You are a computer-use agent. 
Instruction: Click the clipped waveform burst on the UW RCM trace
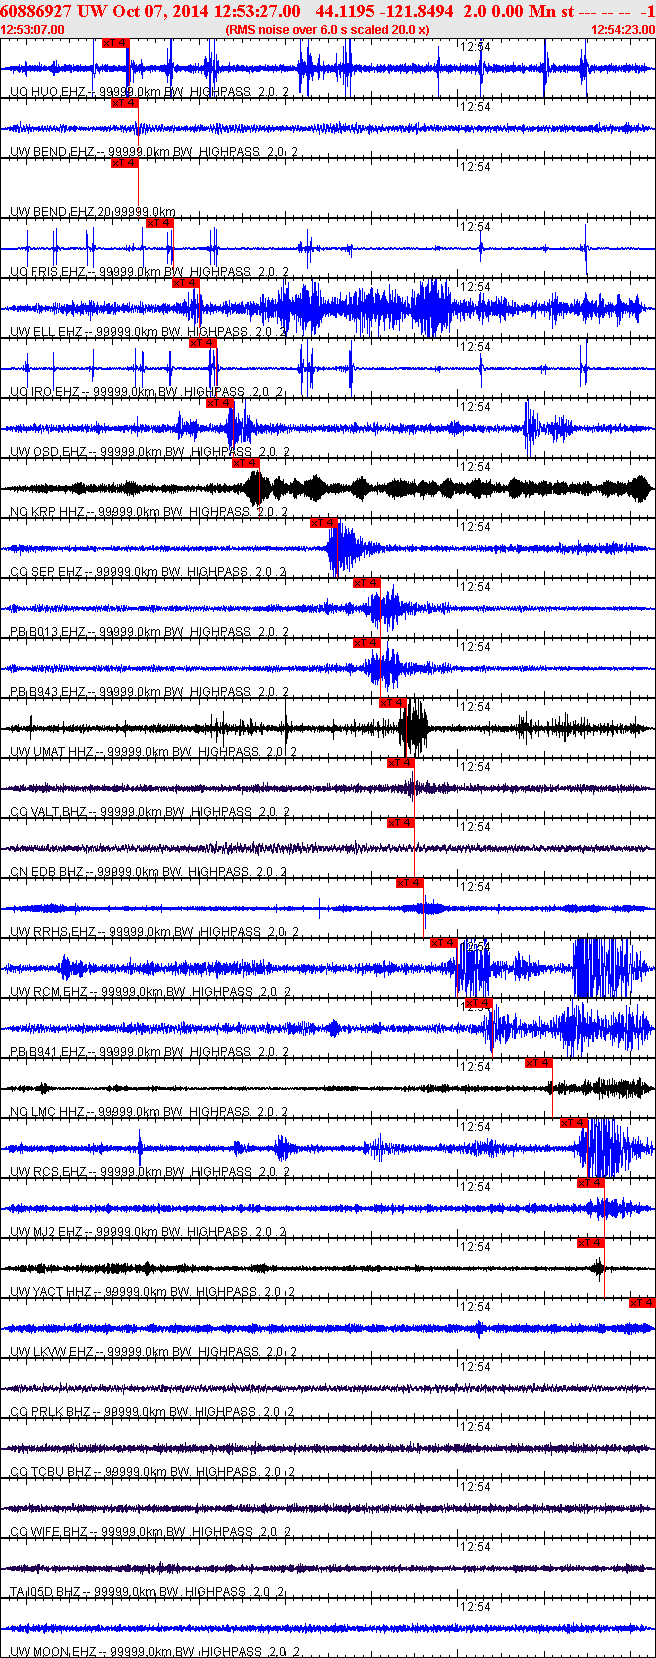603,967
